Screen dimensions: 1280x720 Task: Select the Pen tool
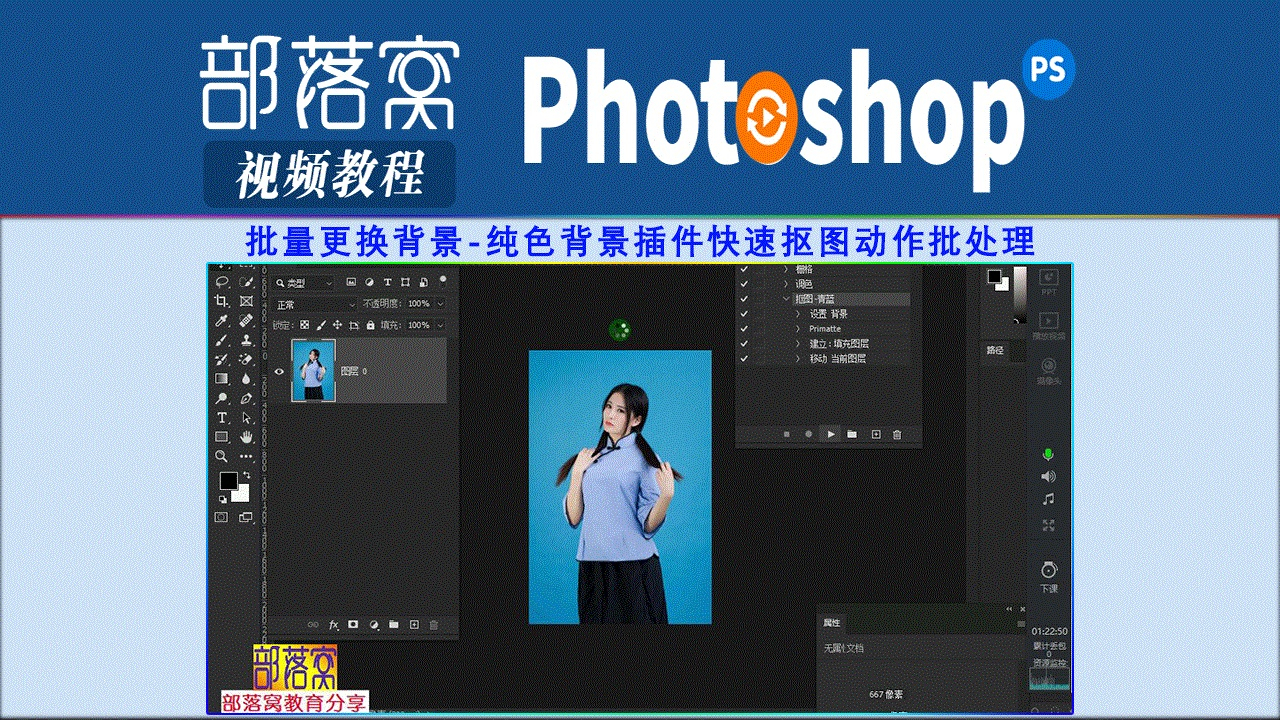[246, 398]
